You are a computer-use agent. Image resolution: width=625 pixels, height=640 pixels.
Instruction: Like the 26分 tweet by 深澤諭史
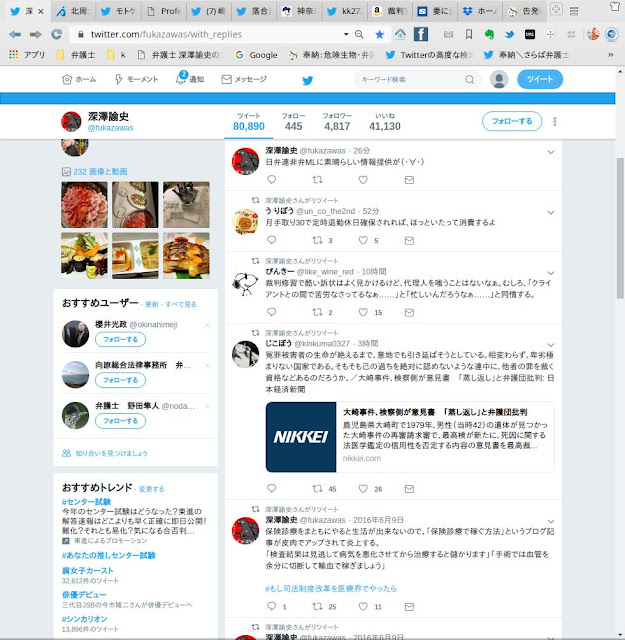tap(363, 180)
